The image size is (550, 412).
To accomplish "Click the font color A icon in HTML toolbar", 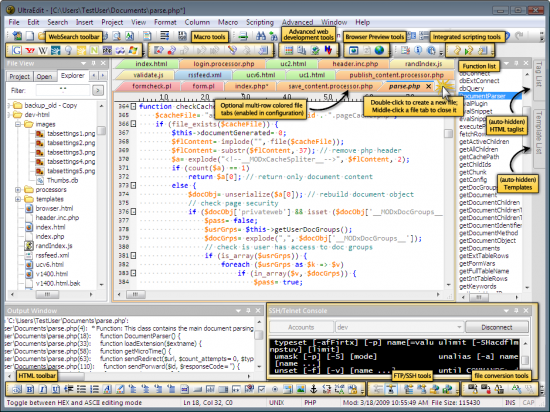I will tap(107, 389).
